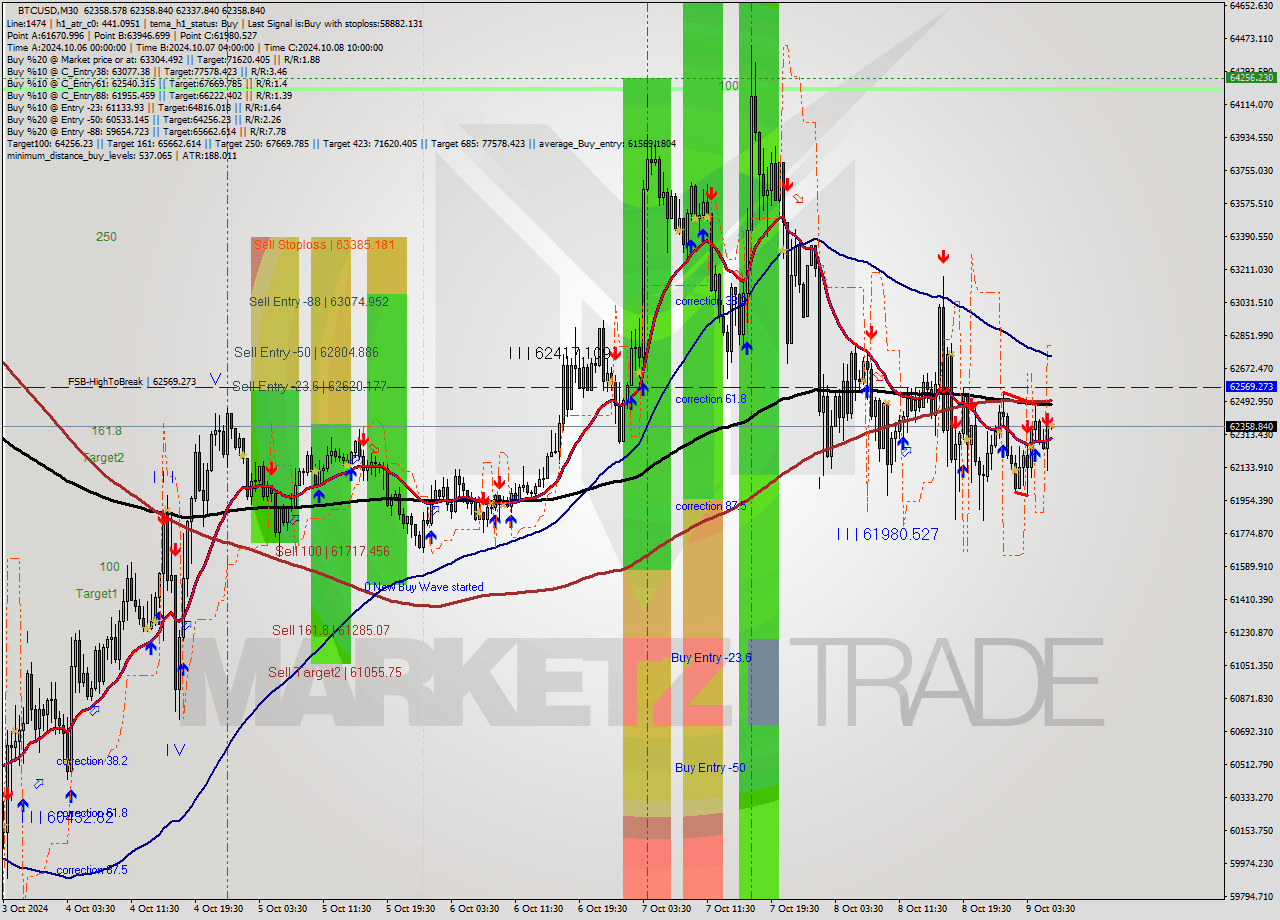Select the FSB-HighToBreak 62569.273 line label

pyautogui.click(x=132, y=382)
